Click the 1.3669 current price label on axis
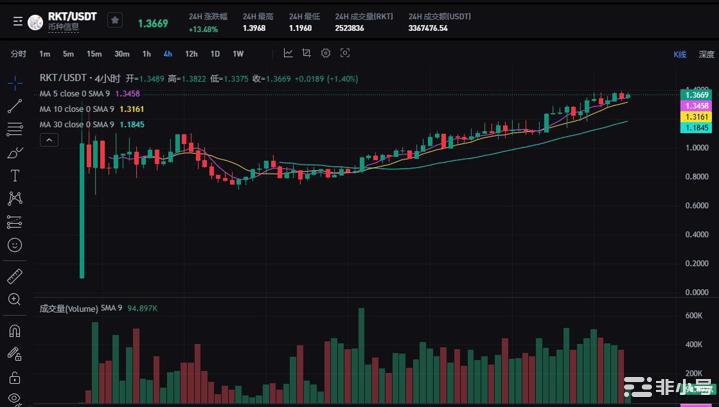This screenshot has height=407, width=719. [696, 94]
